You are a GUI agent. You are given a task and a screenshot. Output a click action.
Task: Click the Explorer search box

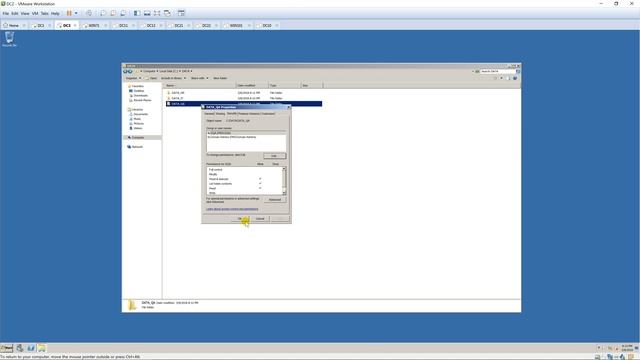[498, 71]
